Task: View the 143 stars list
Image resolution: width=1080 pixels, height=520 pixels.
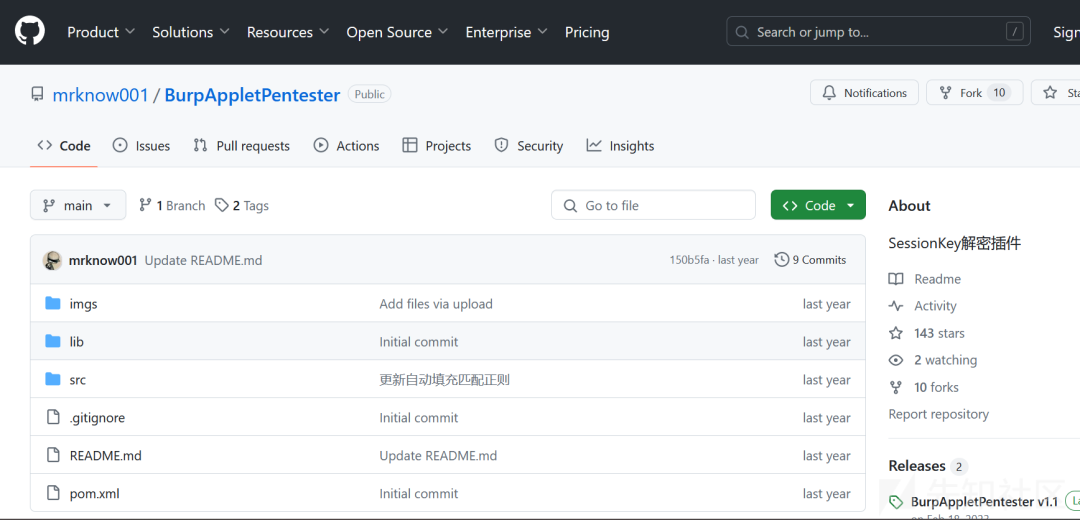Action: coord(939,333)
